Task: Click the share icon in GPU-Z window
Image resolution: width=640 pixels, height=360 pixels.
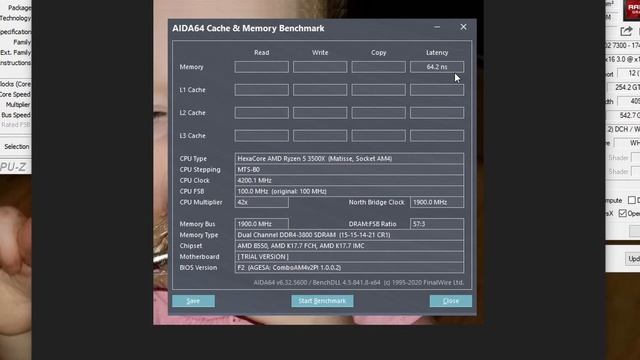Action: tap(626, 31)
